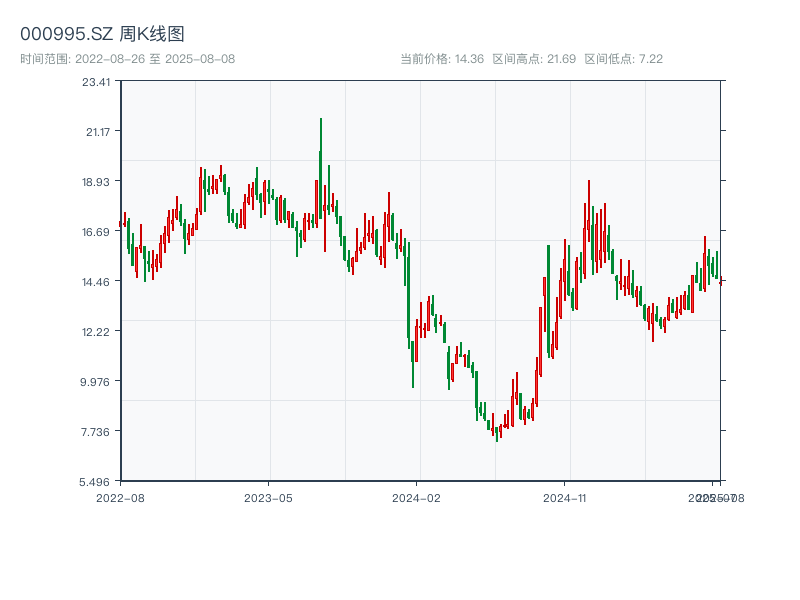Screen dimensions: 800x600
Task: Click the tallest green candle peaking near 21.69
Action: (320, 168)
